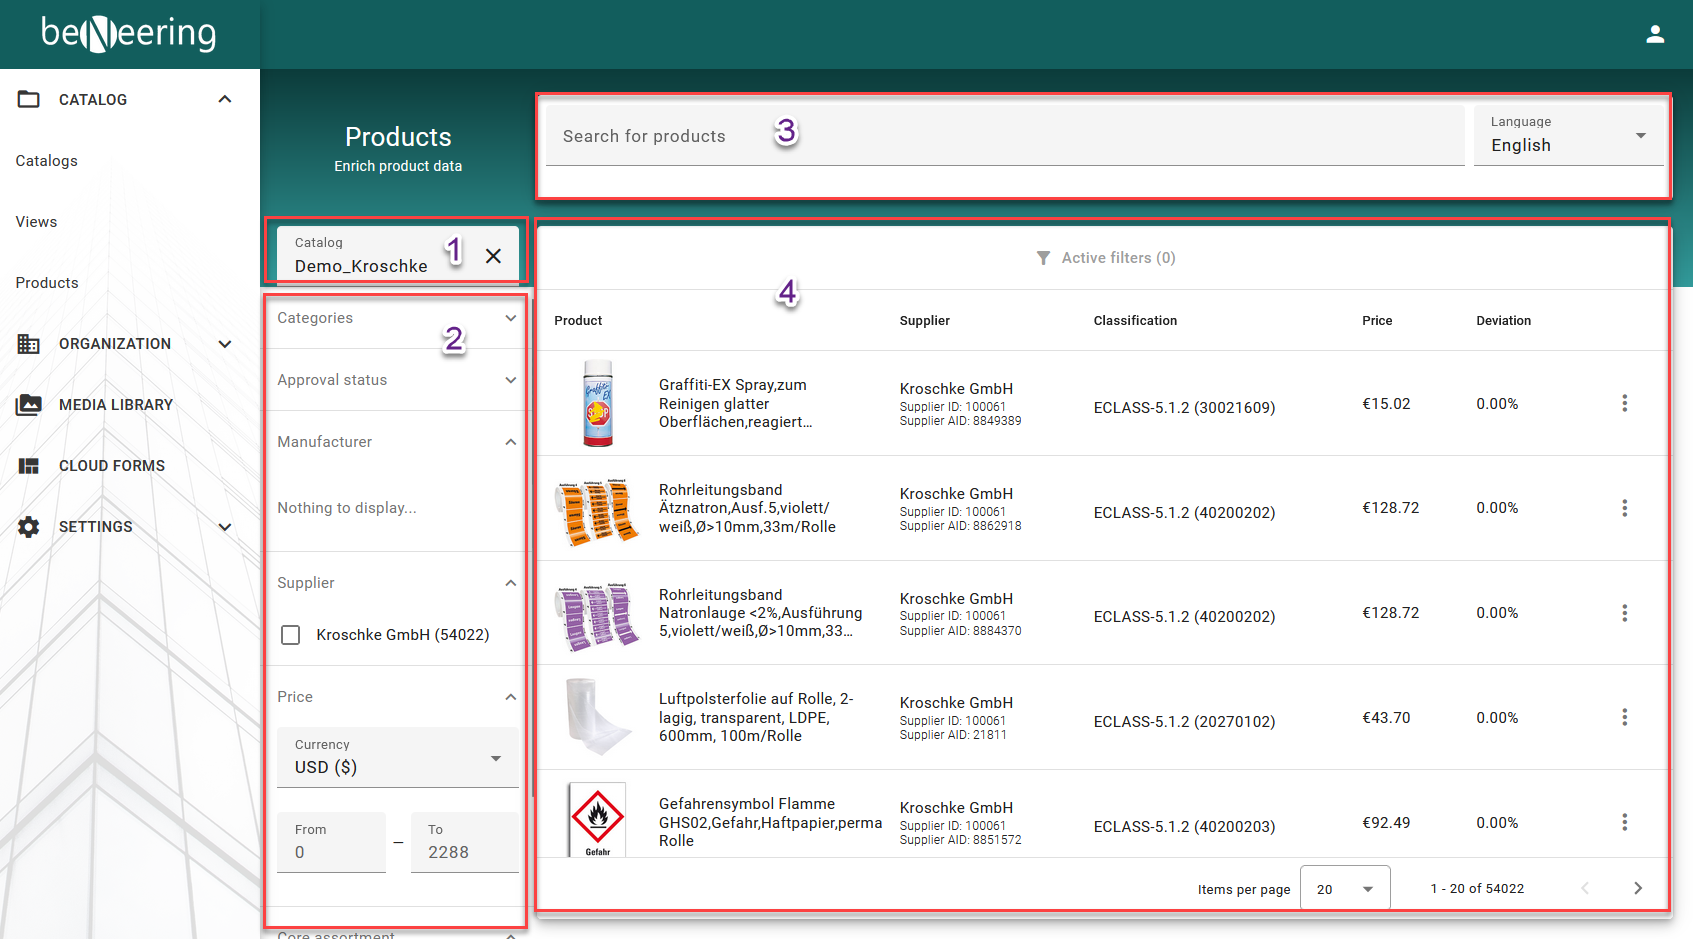Click the Supplier column header
The width and height of the screenshot is (1693, 939).
[x=924, y=321]
